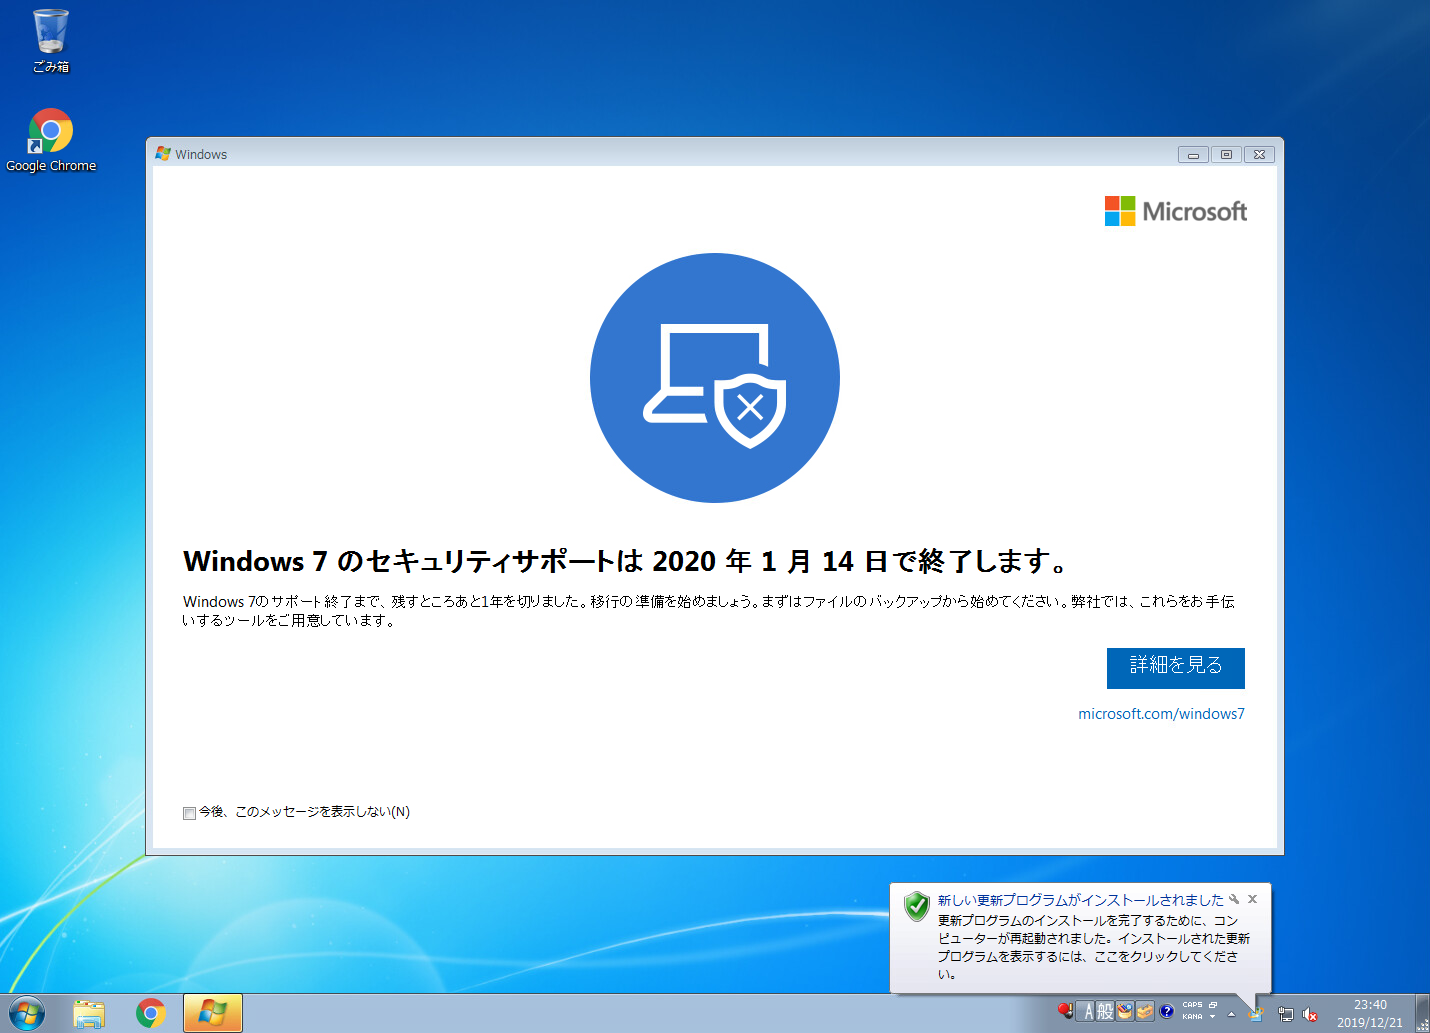Open the microsoft.com/windows7 link
Screen dimensions: 1430x1033
pyautogui.click(x=1161, y=714)
